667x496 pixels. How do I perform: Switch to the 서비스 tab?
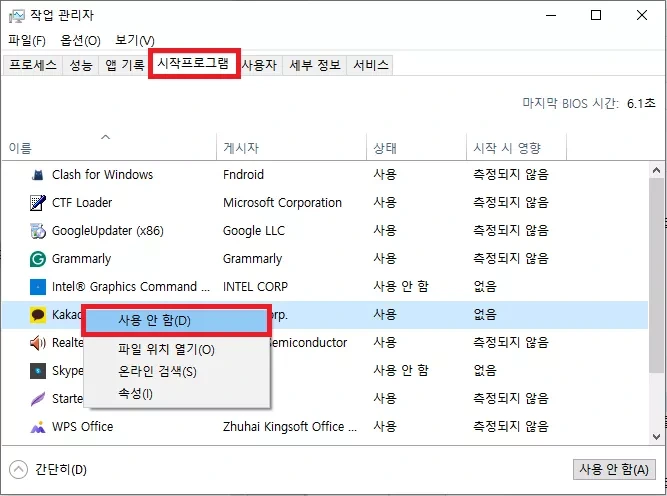click(x=371, y=65)
